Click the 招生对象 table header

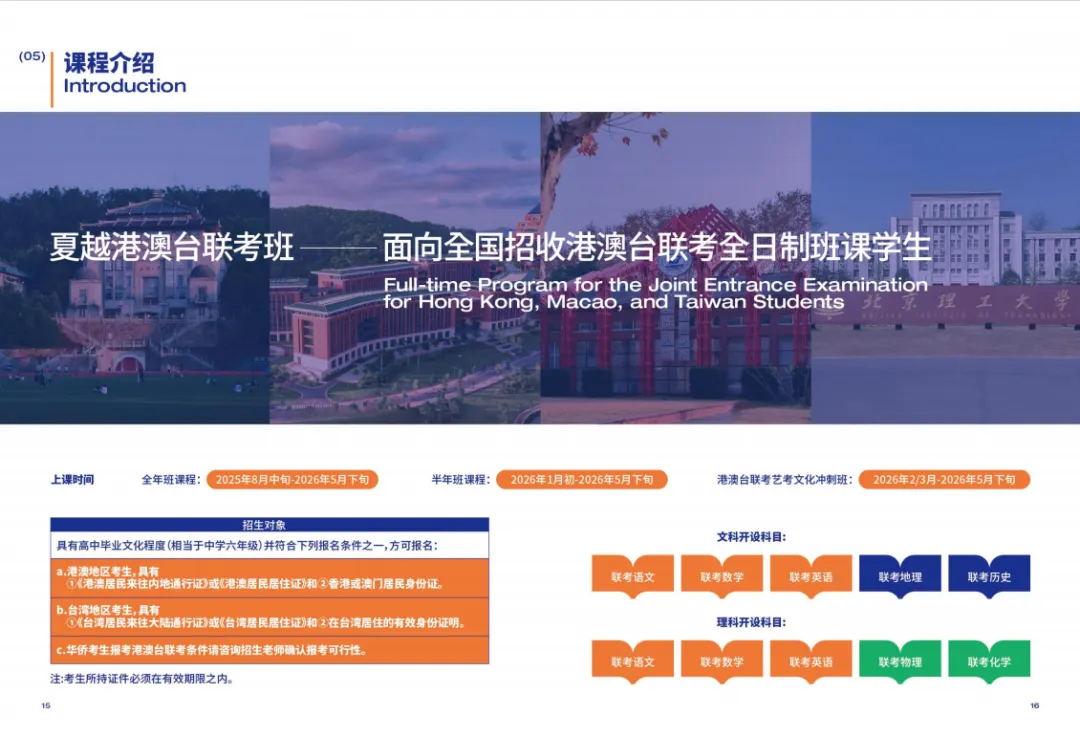269,525
